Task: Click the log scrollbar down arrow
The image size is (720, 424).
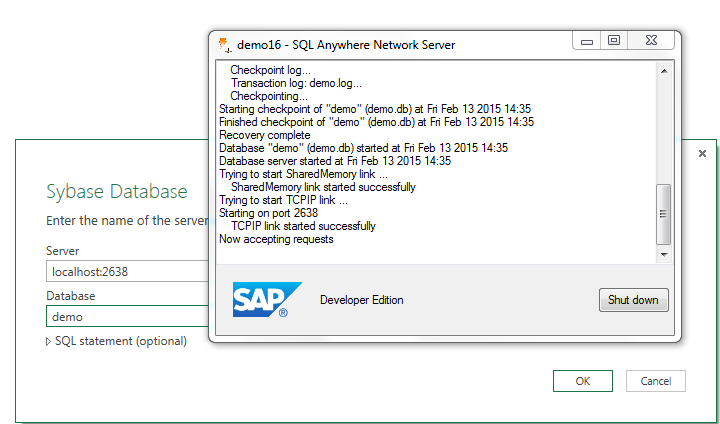Action: pyautogui.click(x=663, y=254)
